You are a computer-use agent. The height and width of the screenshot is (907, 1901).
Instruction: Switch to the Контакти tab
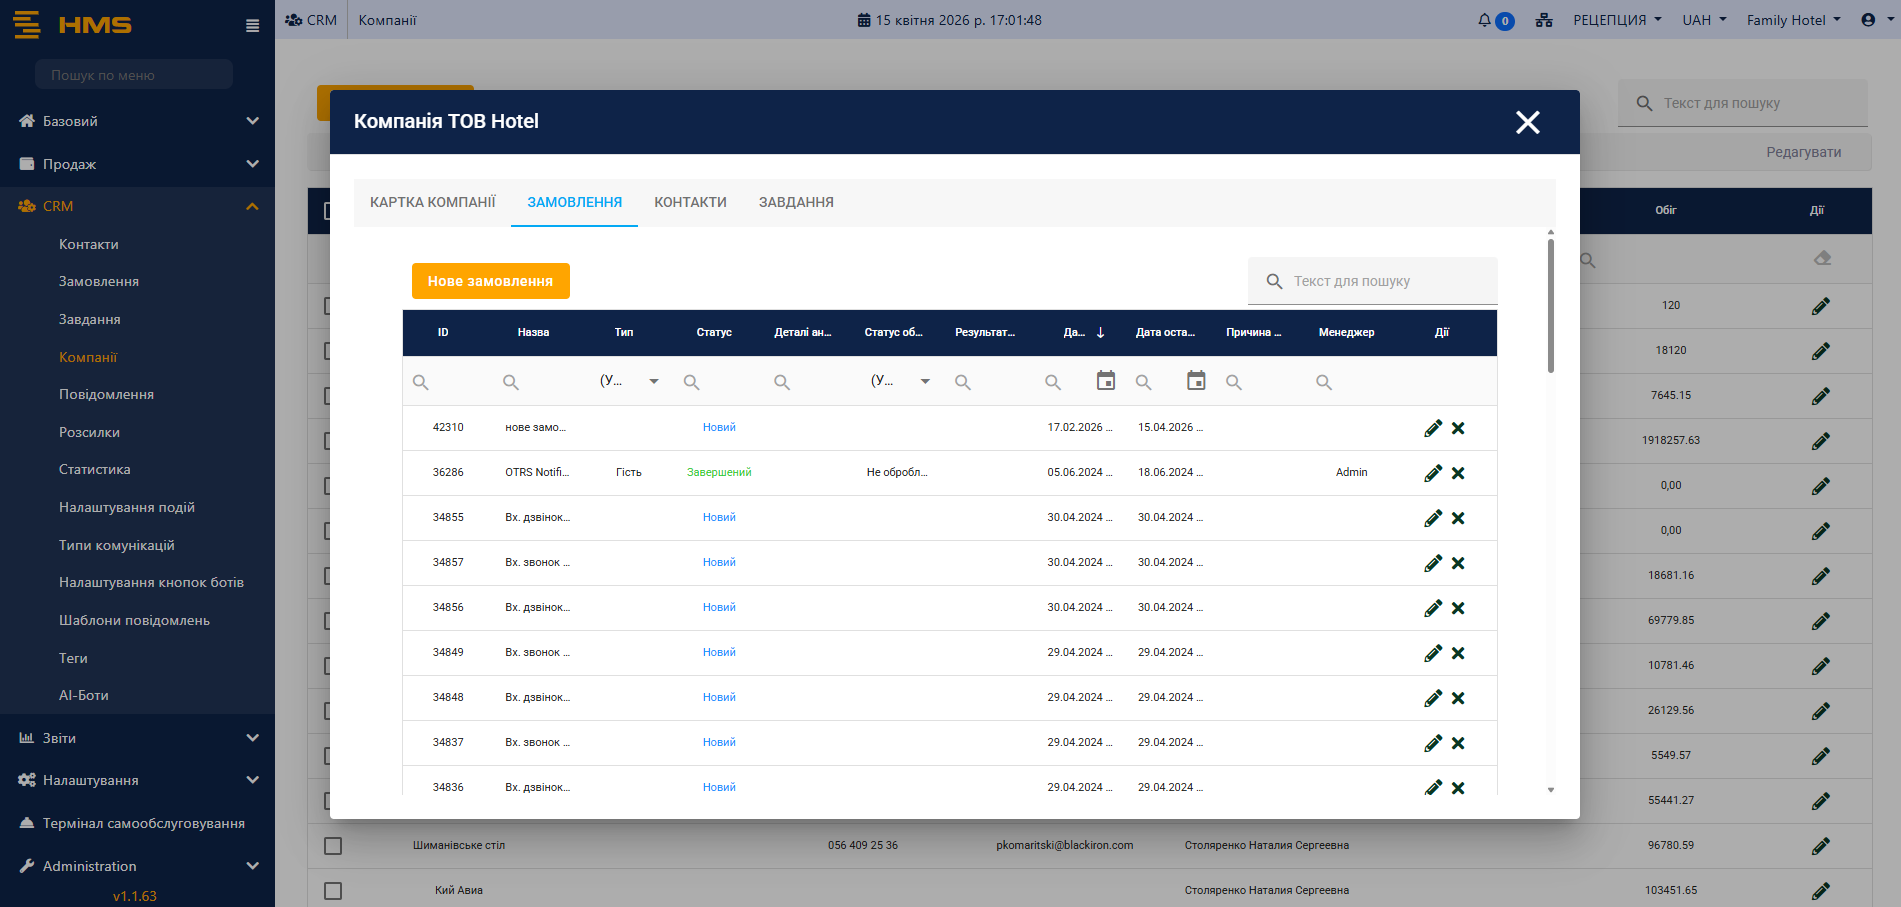pyautogui.click(x=690, y=202)
